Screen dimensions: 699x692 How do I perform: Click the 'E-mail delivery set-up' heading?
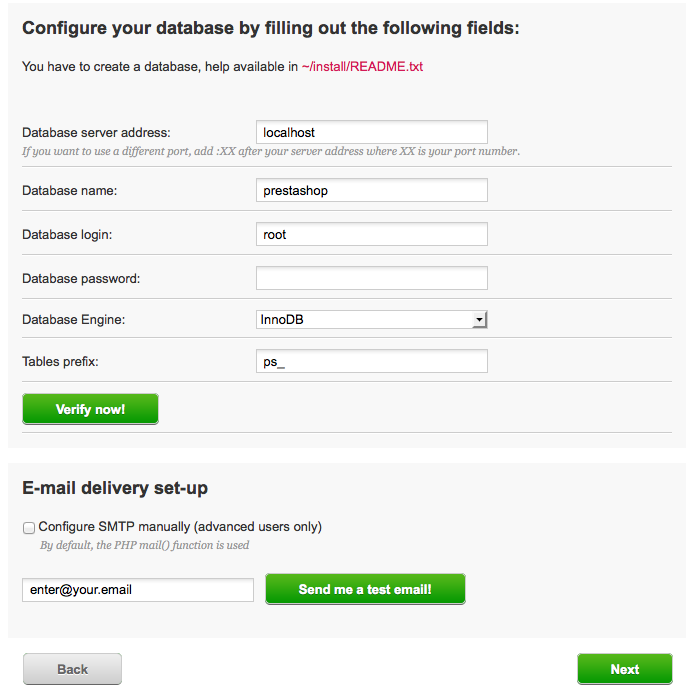coord(115,488)
